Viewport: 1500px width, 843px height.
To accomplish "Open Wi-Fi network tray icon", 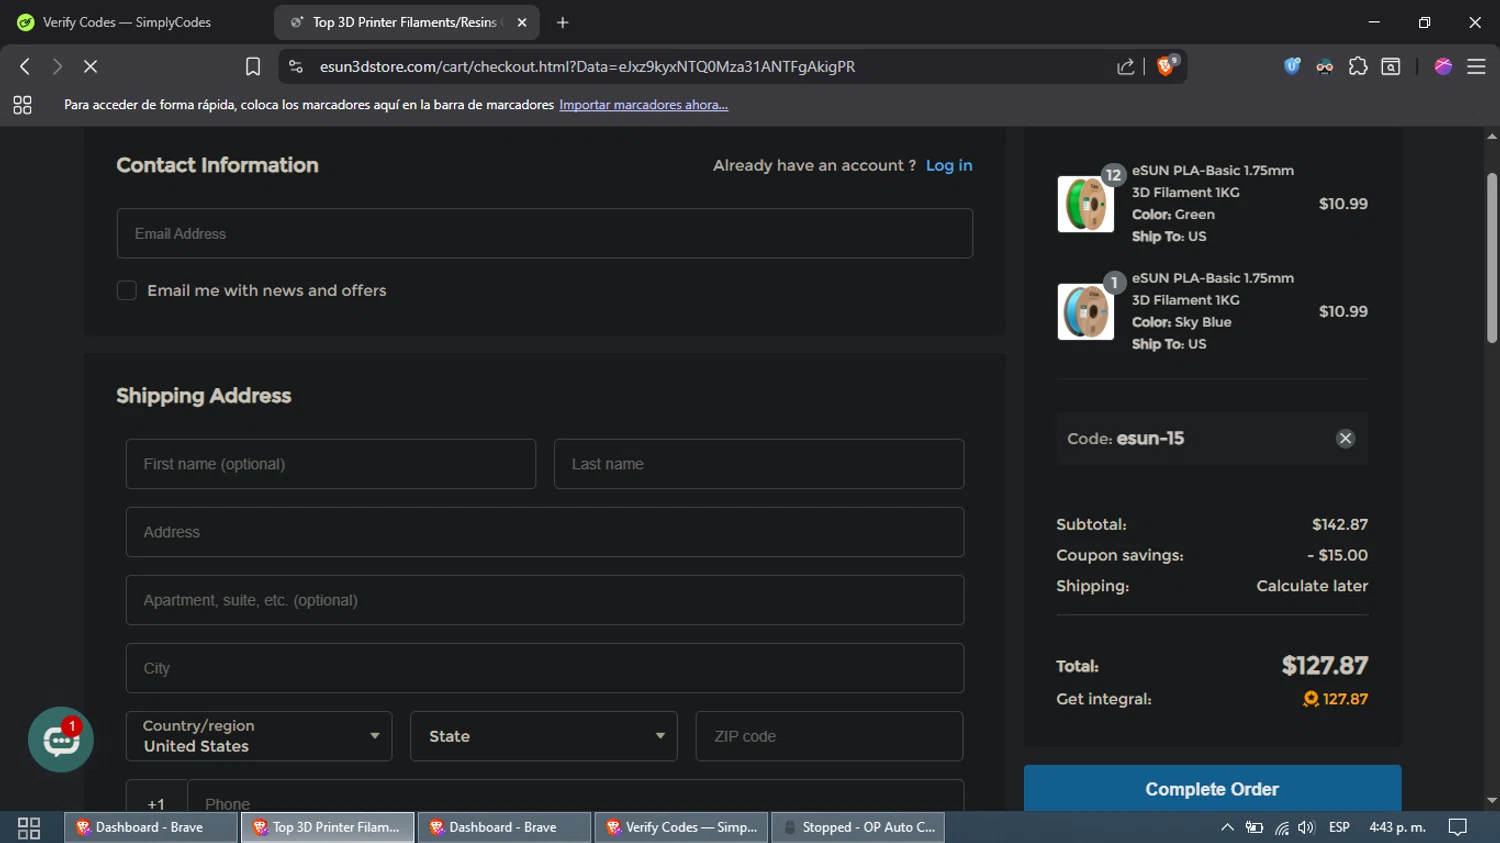I will pyautogui.click(x=1282, y=827).
